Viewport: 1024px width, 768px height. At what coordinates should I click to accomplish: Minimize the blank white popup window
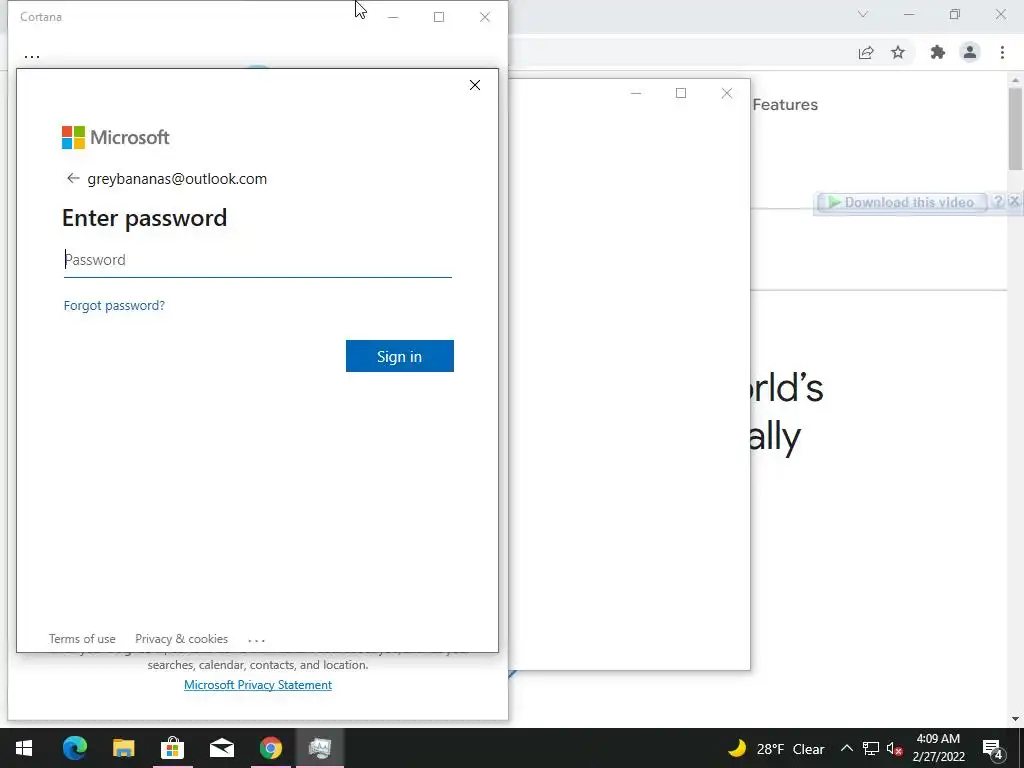pos(635,93)
